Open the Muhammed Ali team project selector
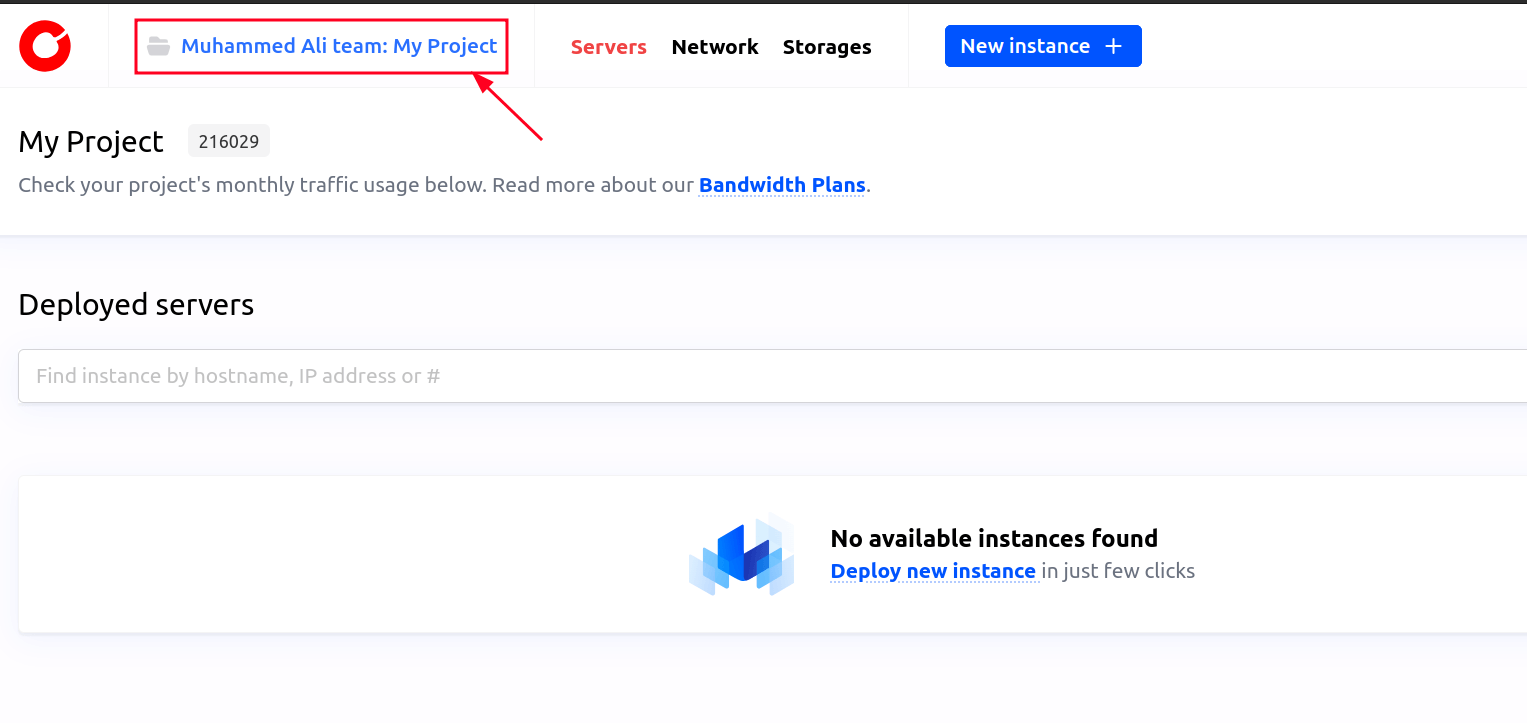 click(338, 46)
